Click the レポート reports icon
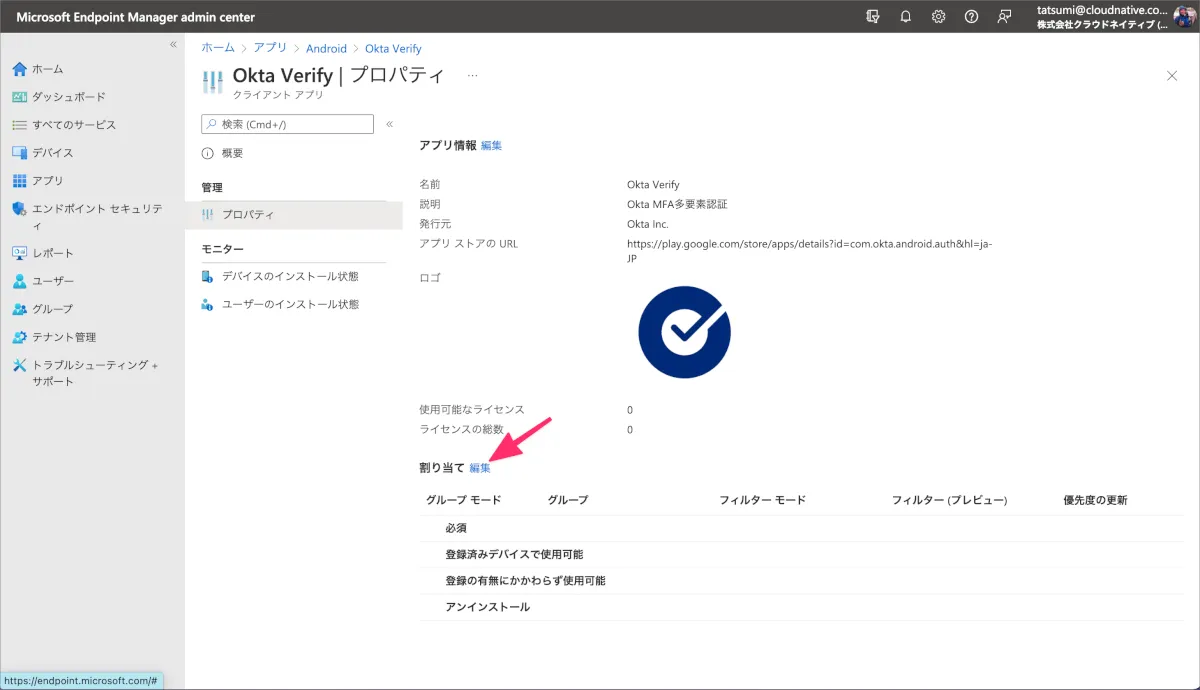1200x690 pixels. pyautogui.click(x=19, y=253)
